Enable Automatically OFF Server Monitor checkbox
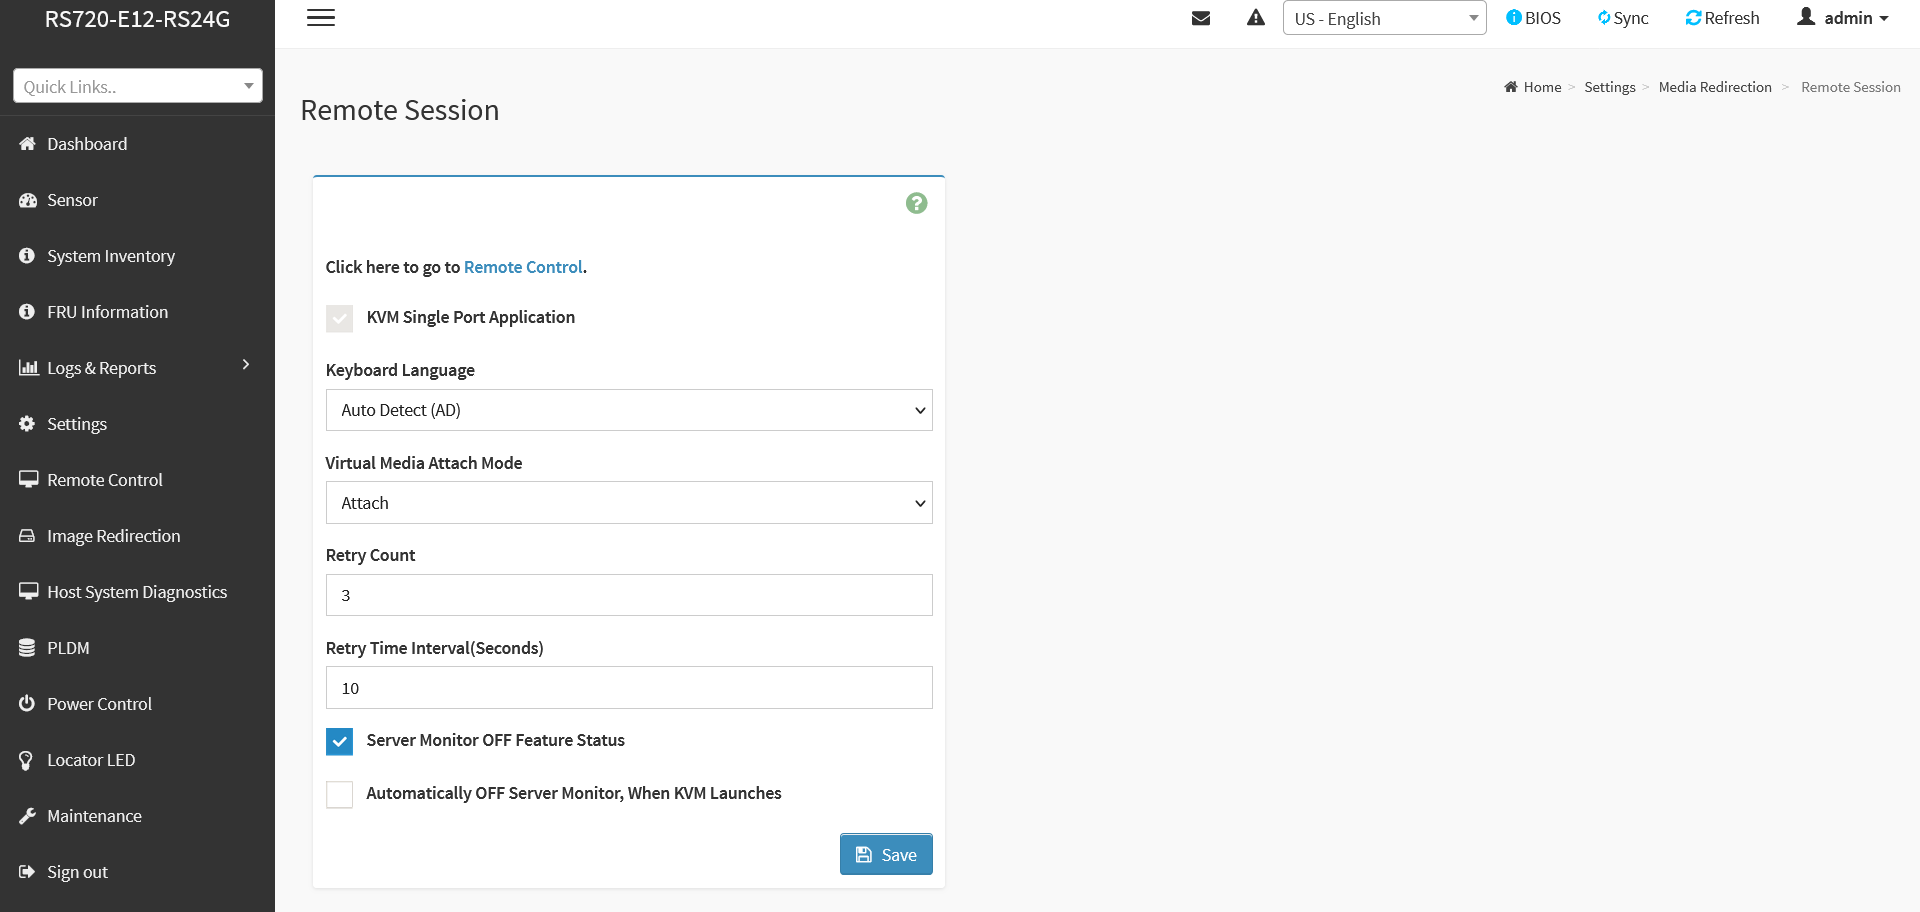 pyautogui.click(x=339, y=794)
